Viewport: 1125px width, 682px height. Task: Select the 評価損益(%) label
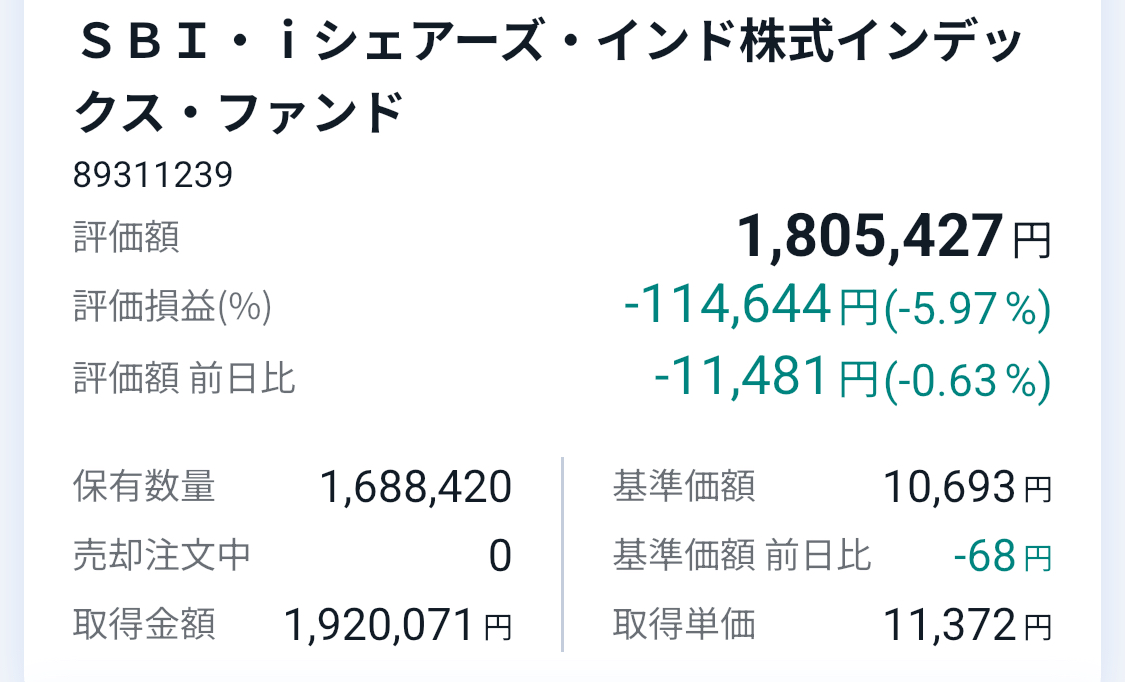pos(172,307)
